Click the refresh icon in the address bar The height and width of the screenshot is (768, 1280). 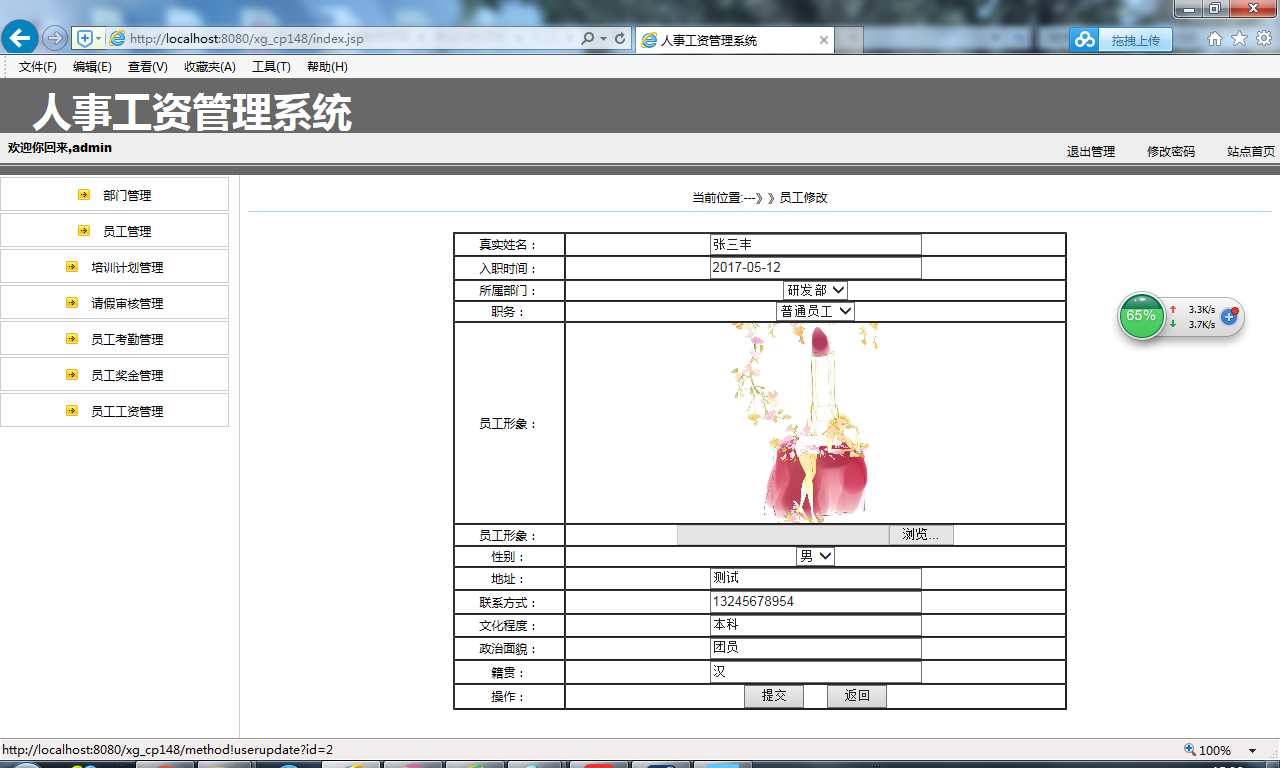[620, 39]
